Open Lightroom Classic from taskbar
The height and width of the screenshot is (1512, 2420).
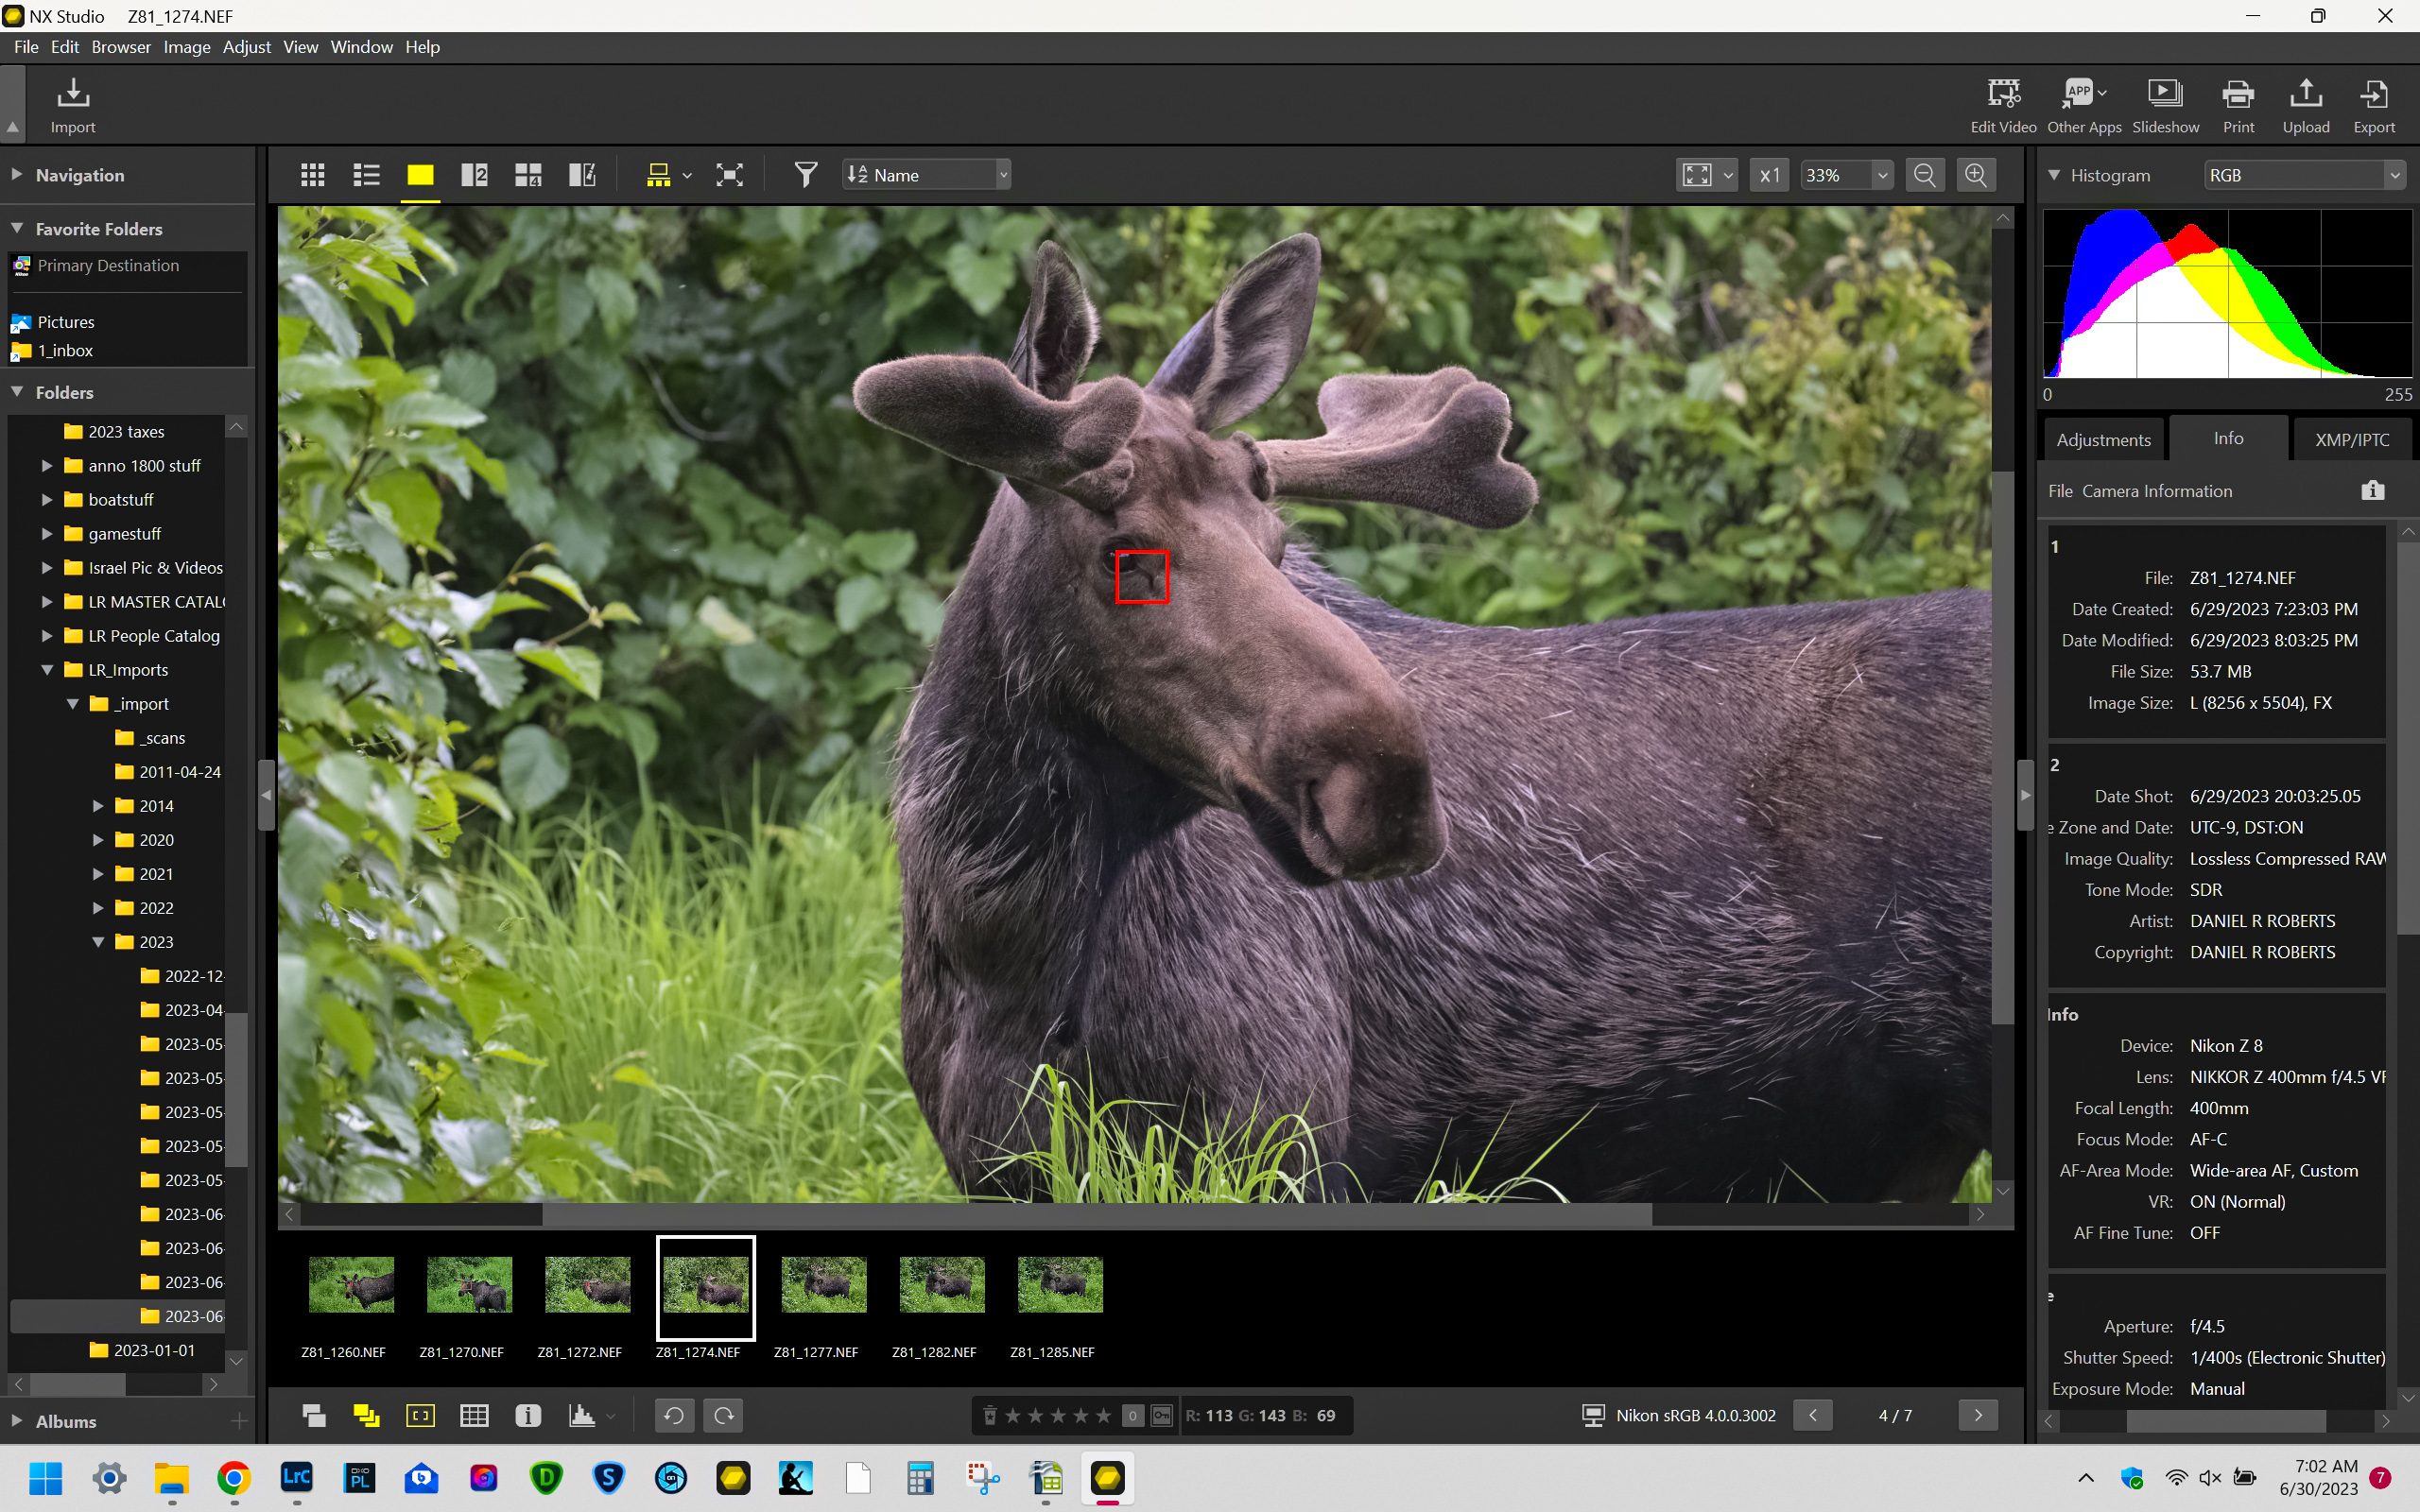point(296,1478)
